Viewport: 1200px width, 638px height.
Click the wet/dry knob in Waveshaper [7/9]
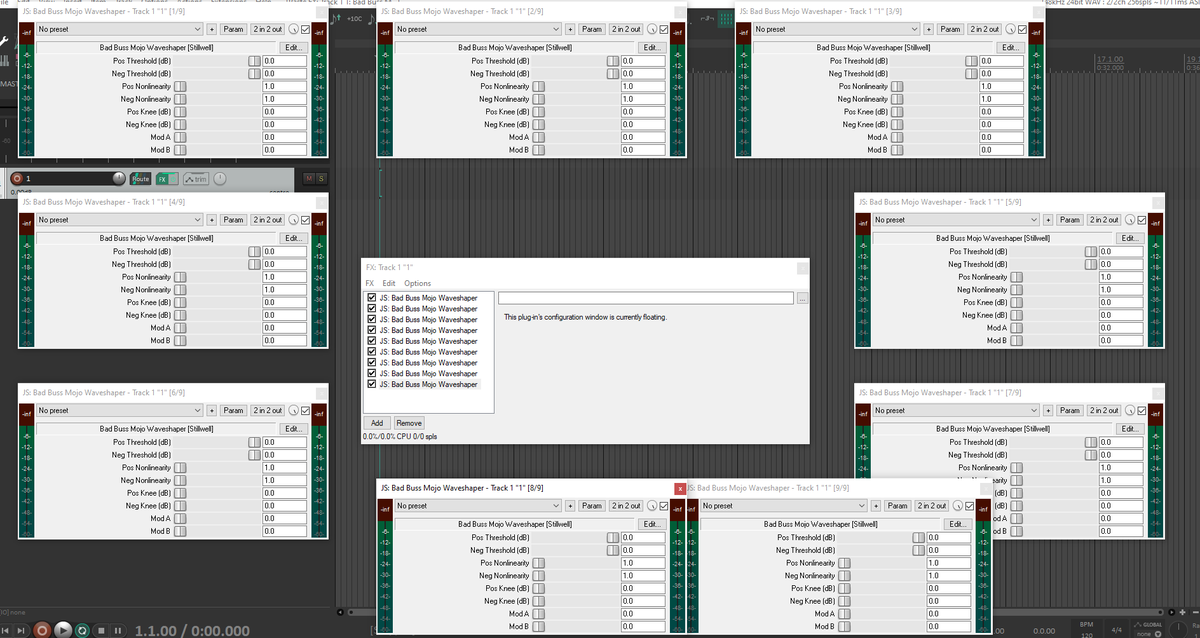coord(1129,410)
